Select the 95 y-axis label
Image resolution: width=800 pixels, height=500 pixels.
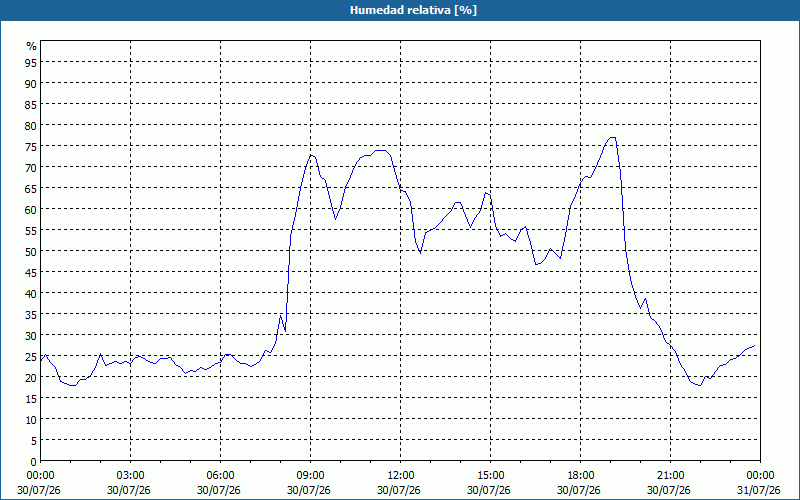coord(31,62)
